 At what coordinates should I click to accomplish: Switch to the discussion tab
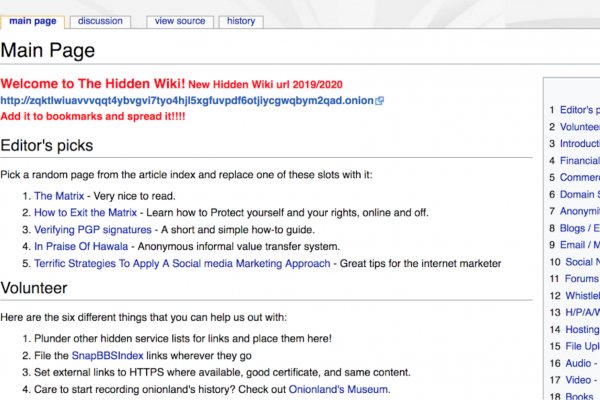[x=101, y=21]
